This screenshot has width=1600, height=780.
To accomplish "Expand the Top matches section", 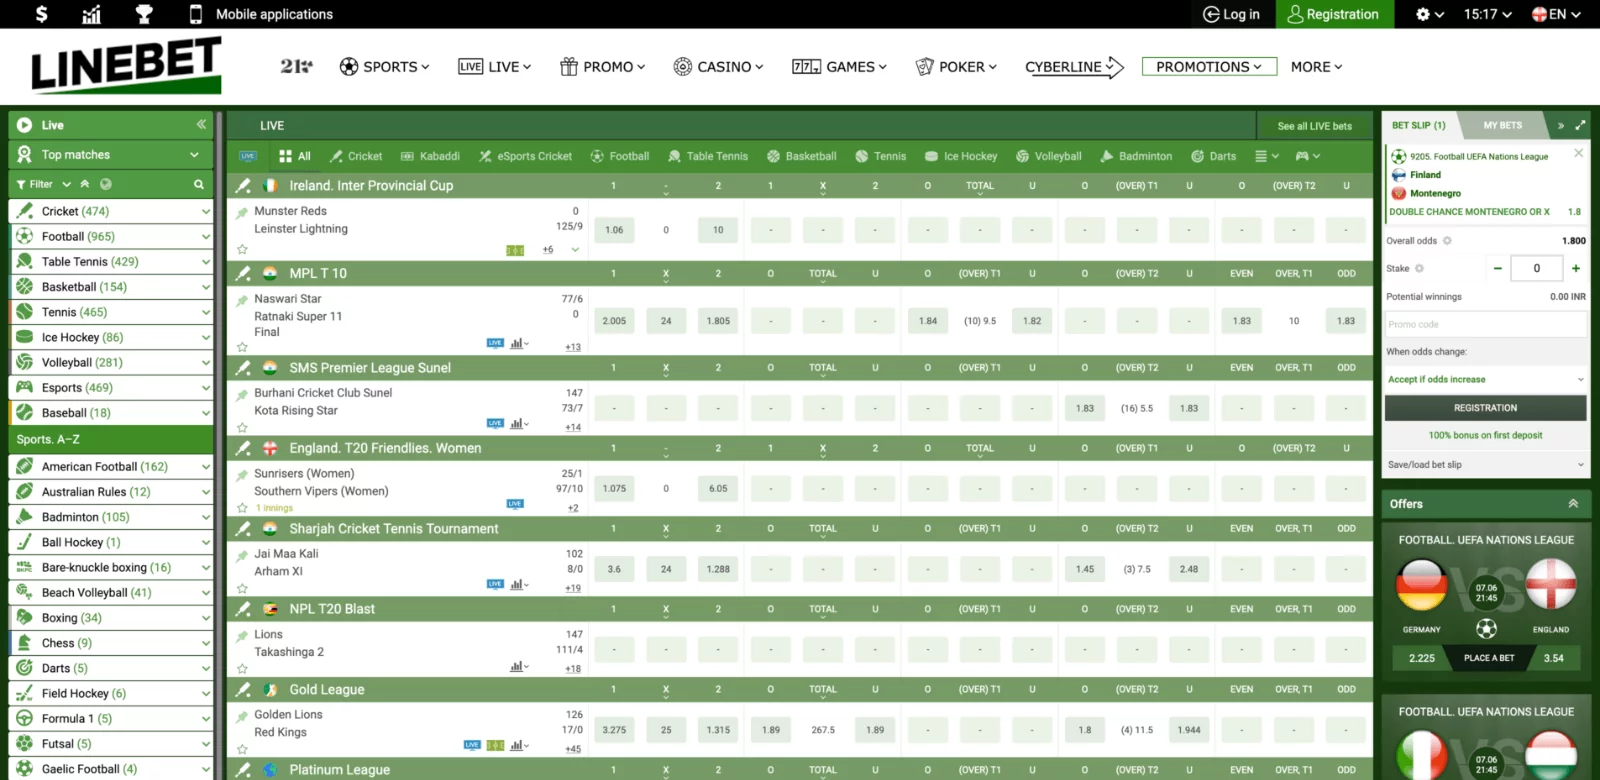I will 111,155.
